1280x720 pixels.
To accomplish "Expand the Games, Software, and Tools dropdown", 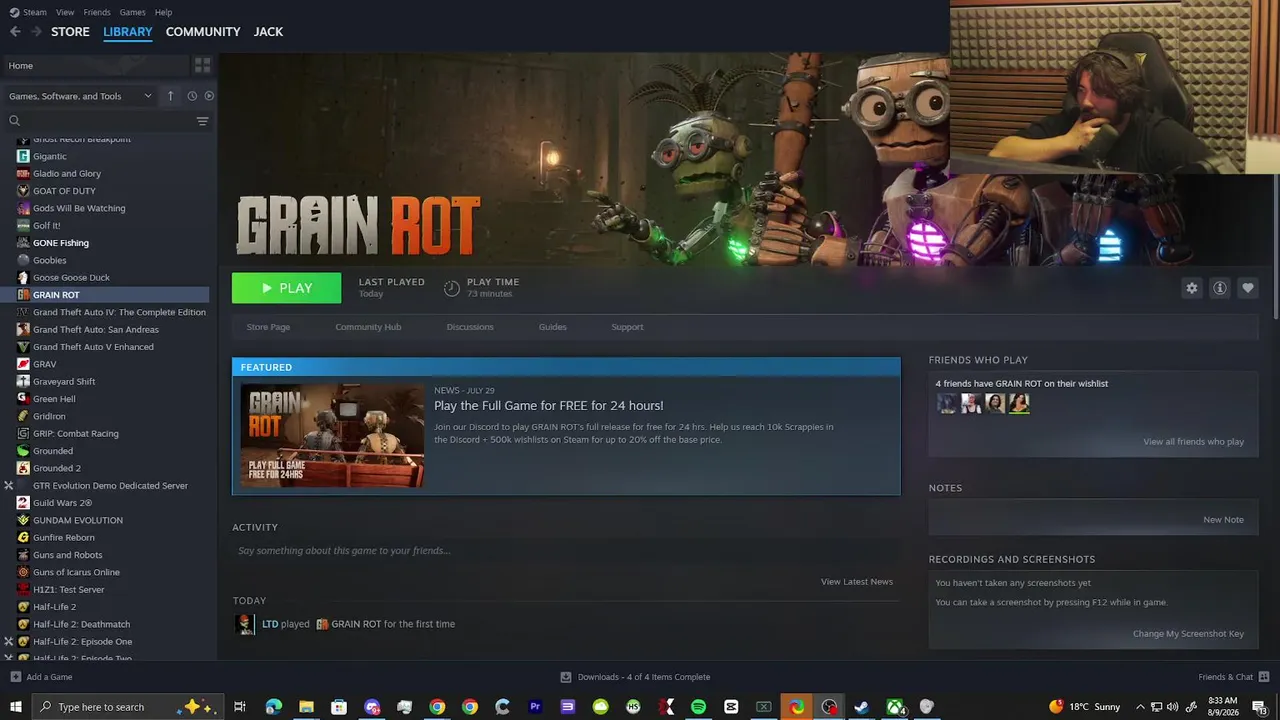I will (x=80, y=96).
